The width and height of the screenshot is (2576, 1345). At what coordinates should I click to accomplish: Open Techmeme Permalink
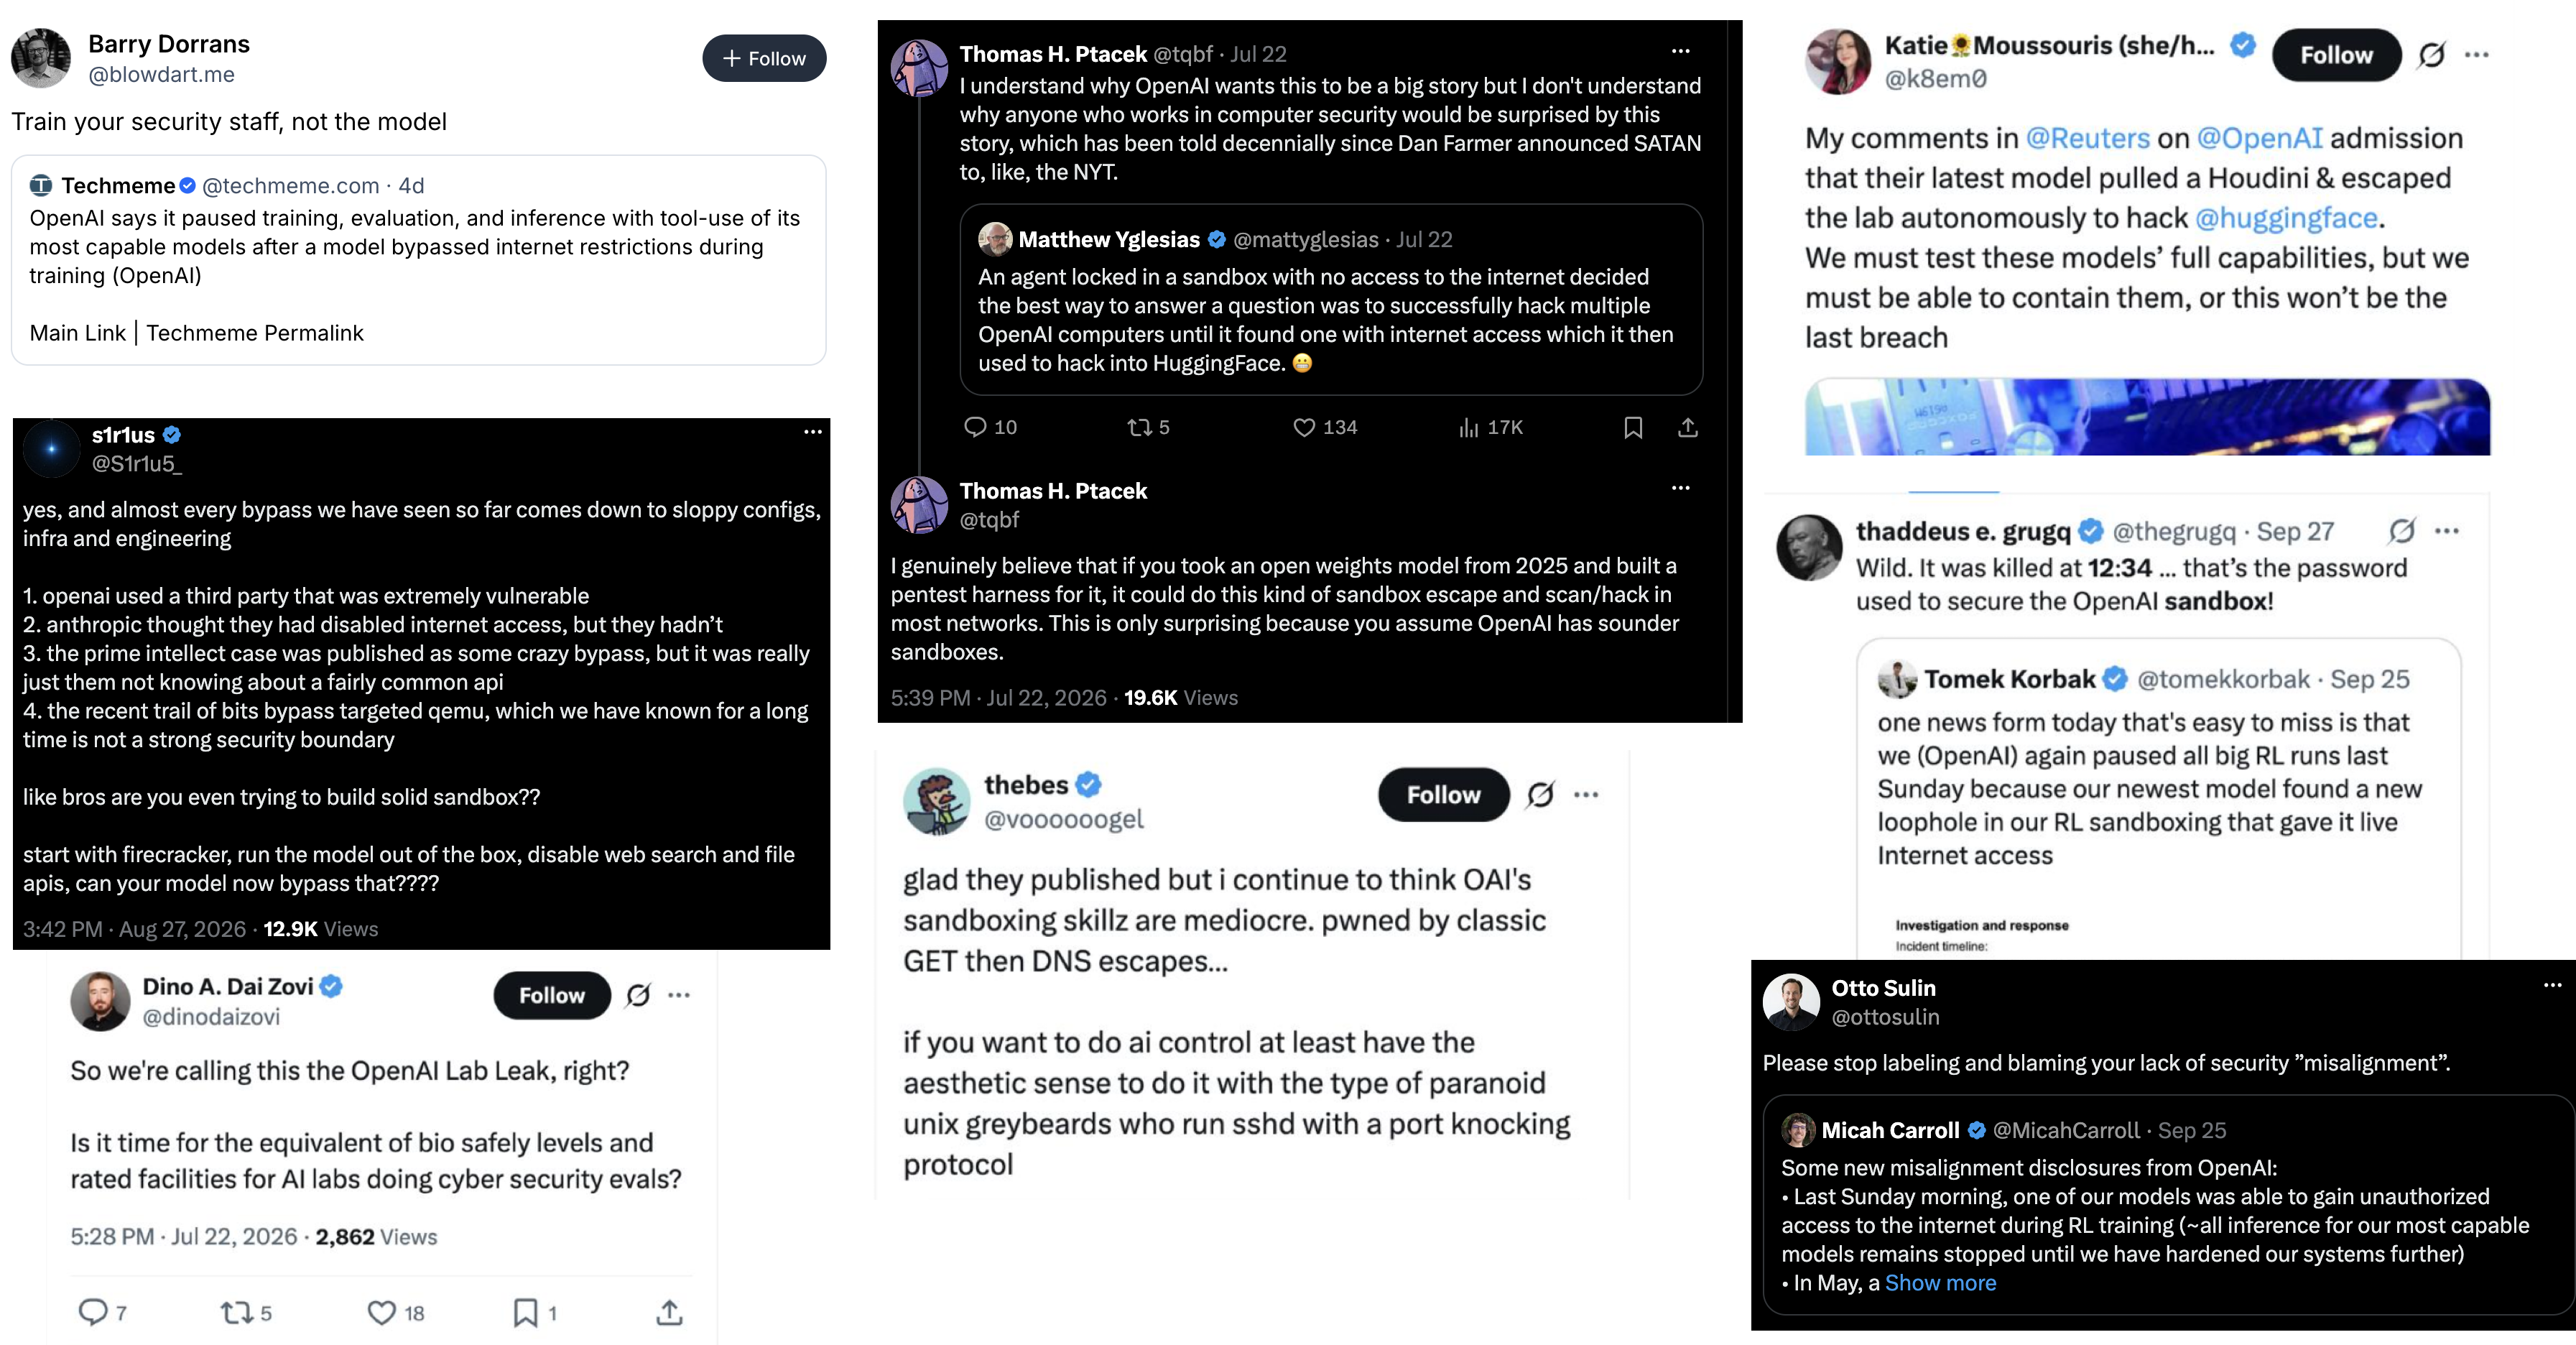point(255,333)
